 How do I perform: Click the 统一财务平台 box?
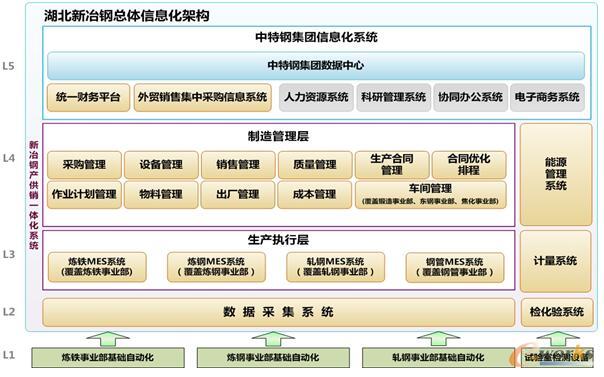88,97
